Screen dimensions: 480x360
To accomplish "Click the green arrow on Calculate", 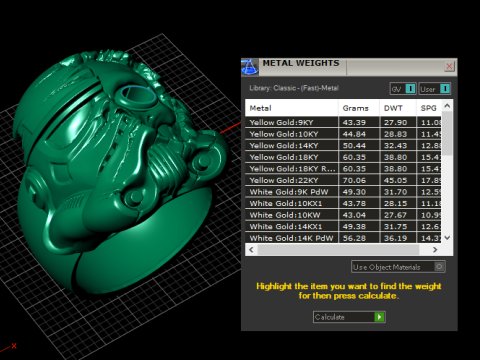I will click(379, 317).
